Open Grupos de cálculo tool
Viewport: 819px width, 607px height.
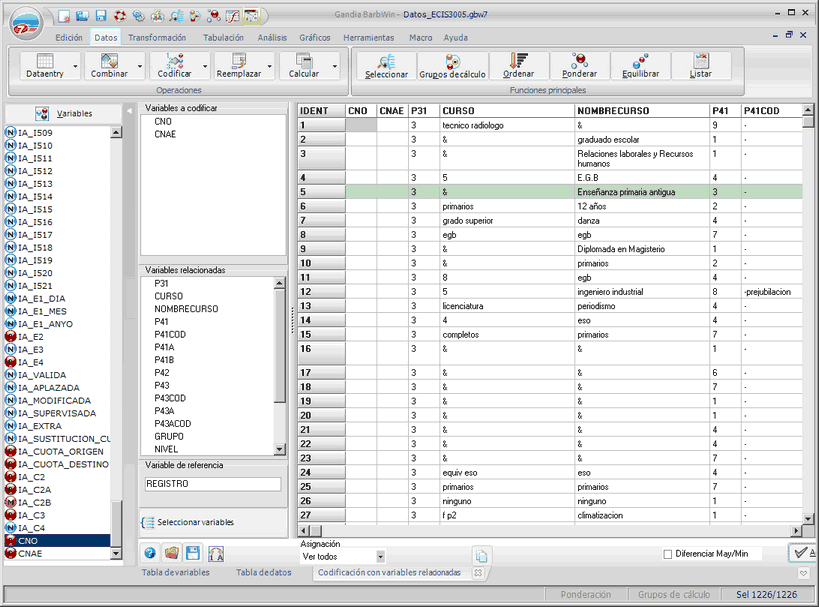[452, 61]
